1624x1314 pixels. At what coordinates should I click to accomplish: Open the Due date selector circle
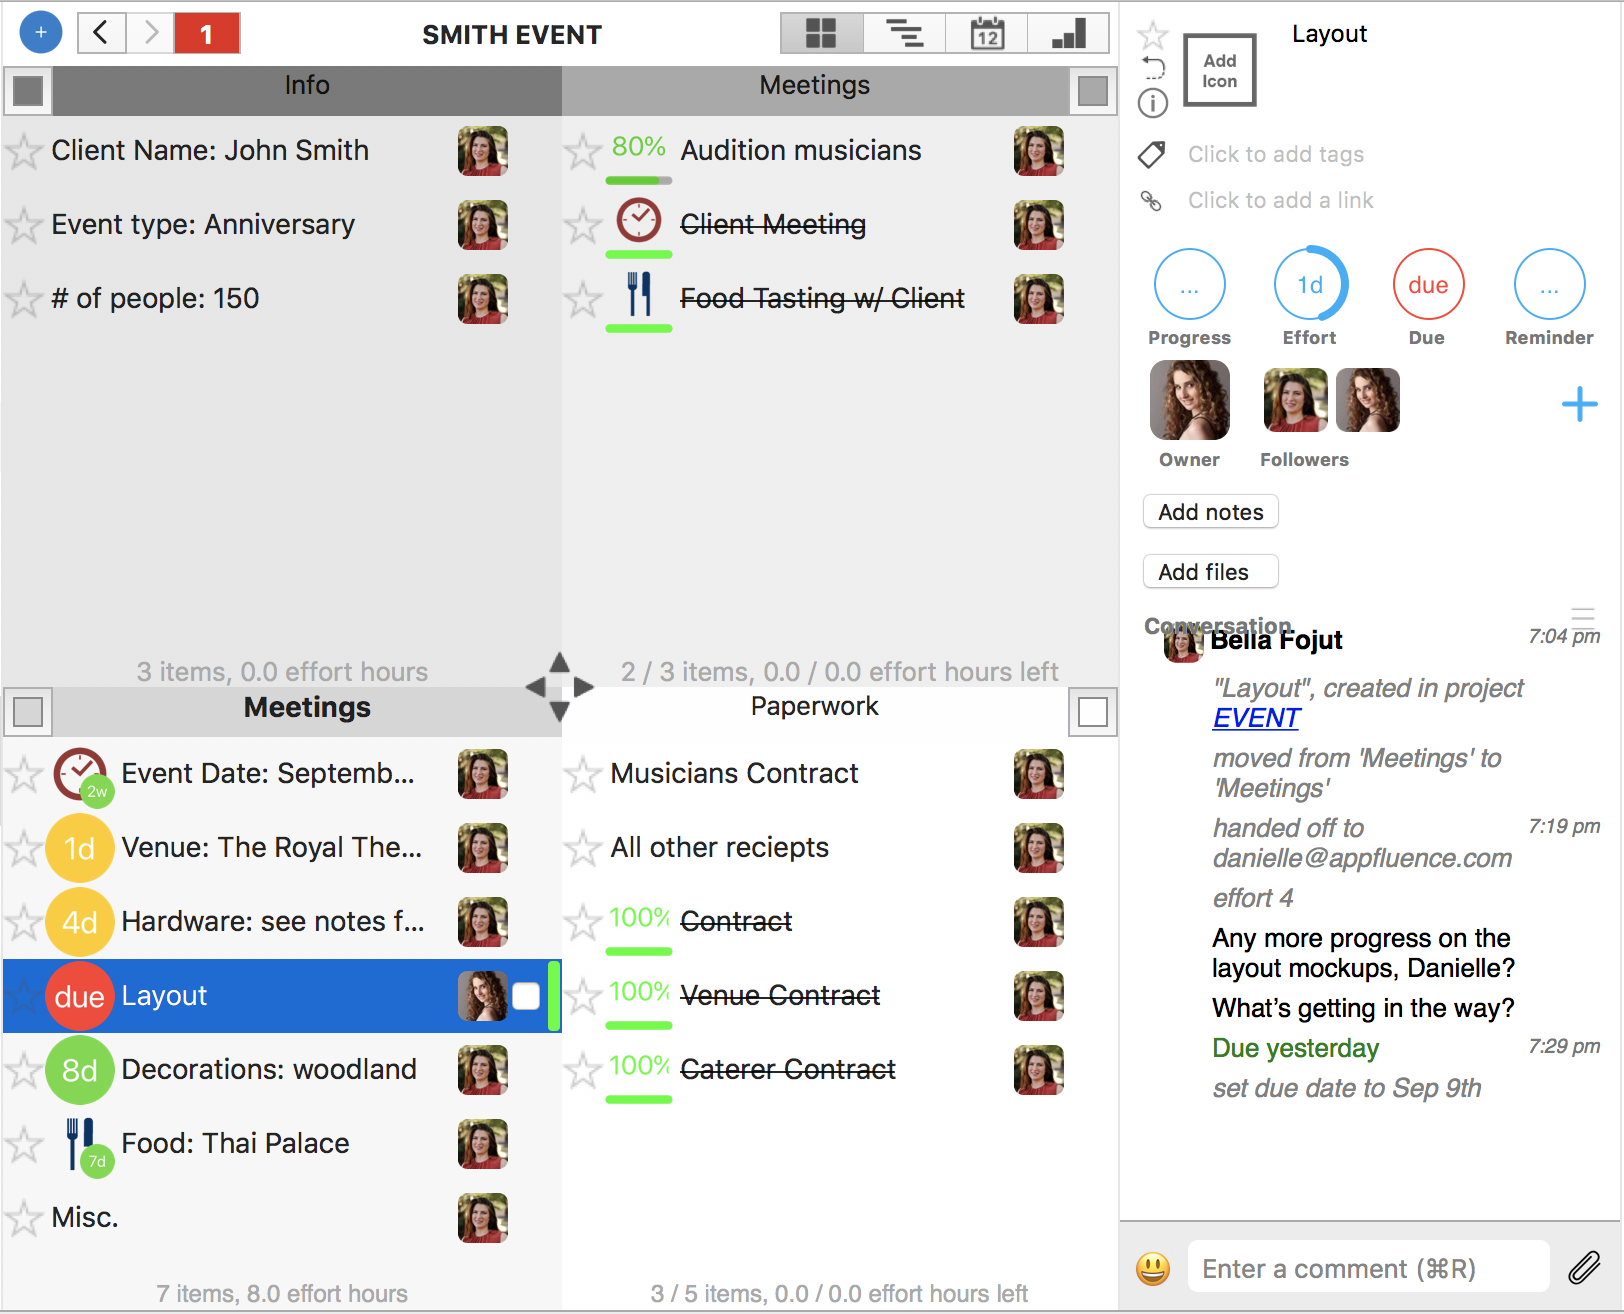1427,285
